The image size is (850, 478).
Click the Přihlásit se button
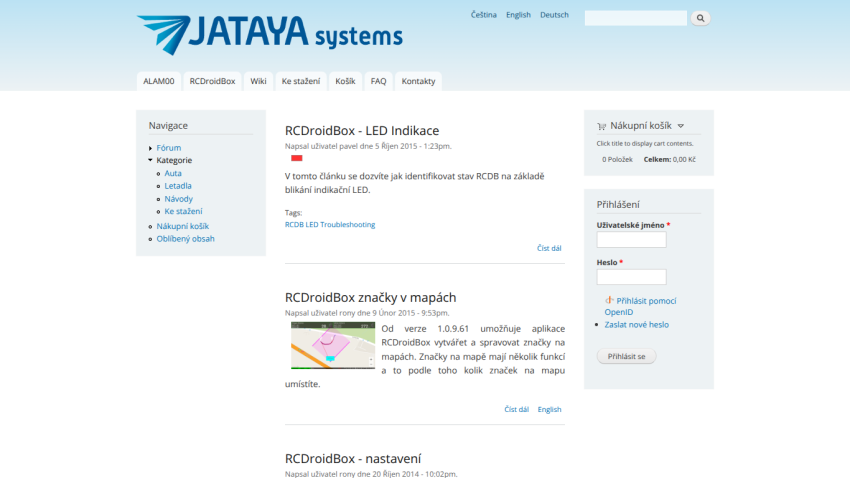[x=626, y=356]
